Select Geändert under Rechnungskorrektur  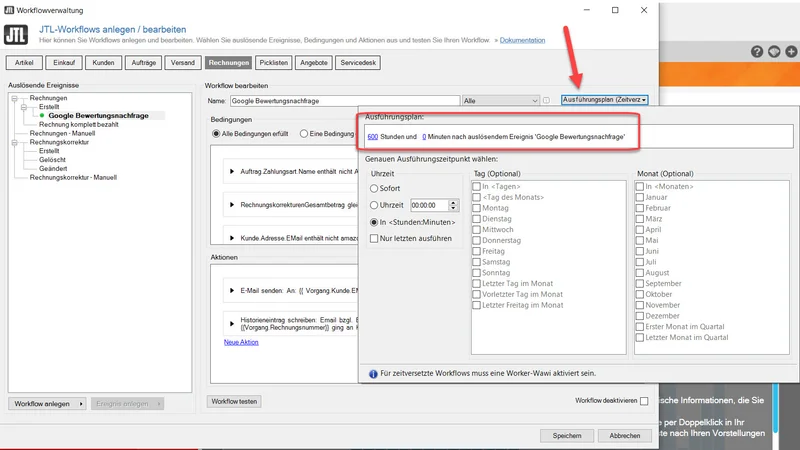53,168
